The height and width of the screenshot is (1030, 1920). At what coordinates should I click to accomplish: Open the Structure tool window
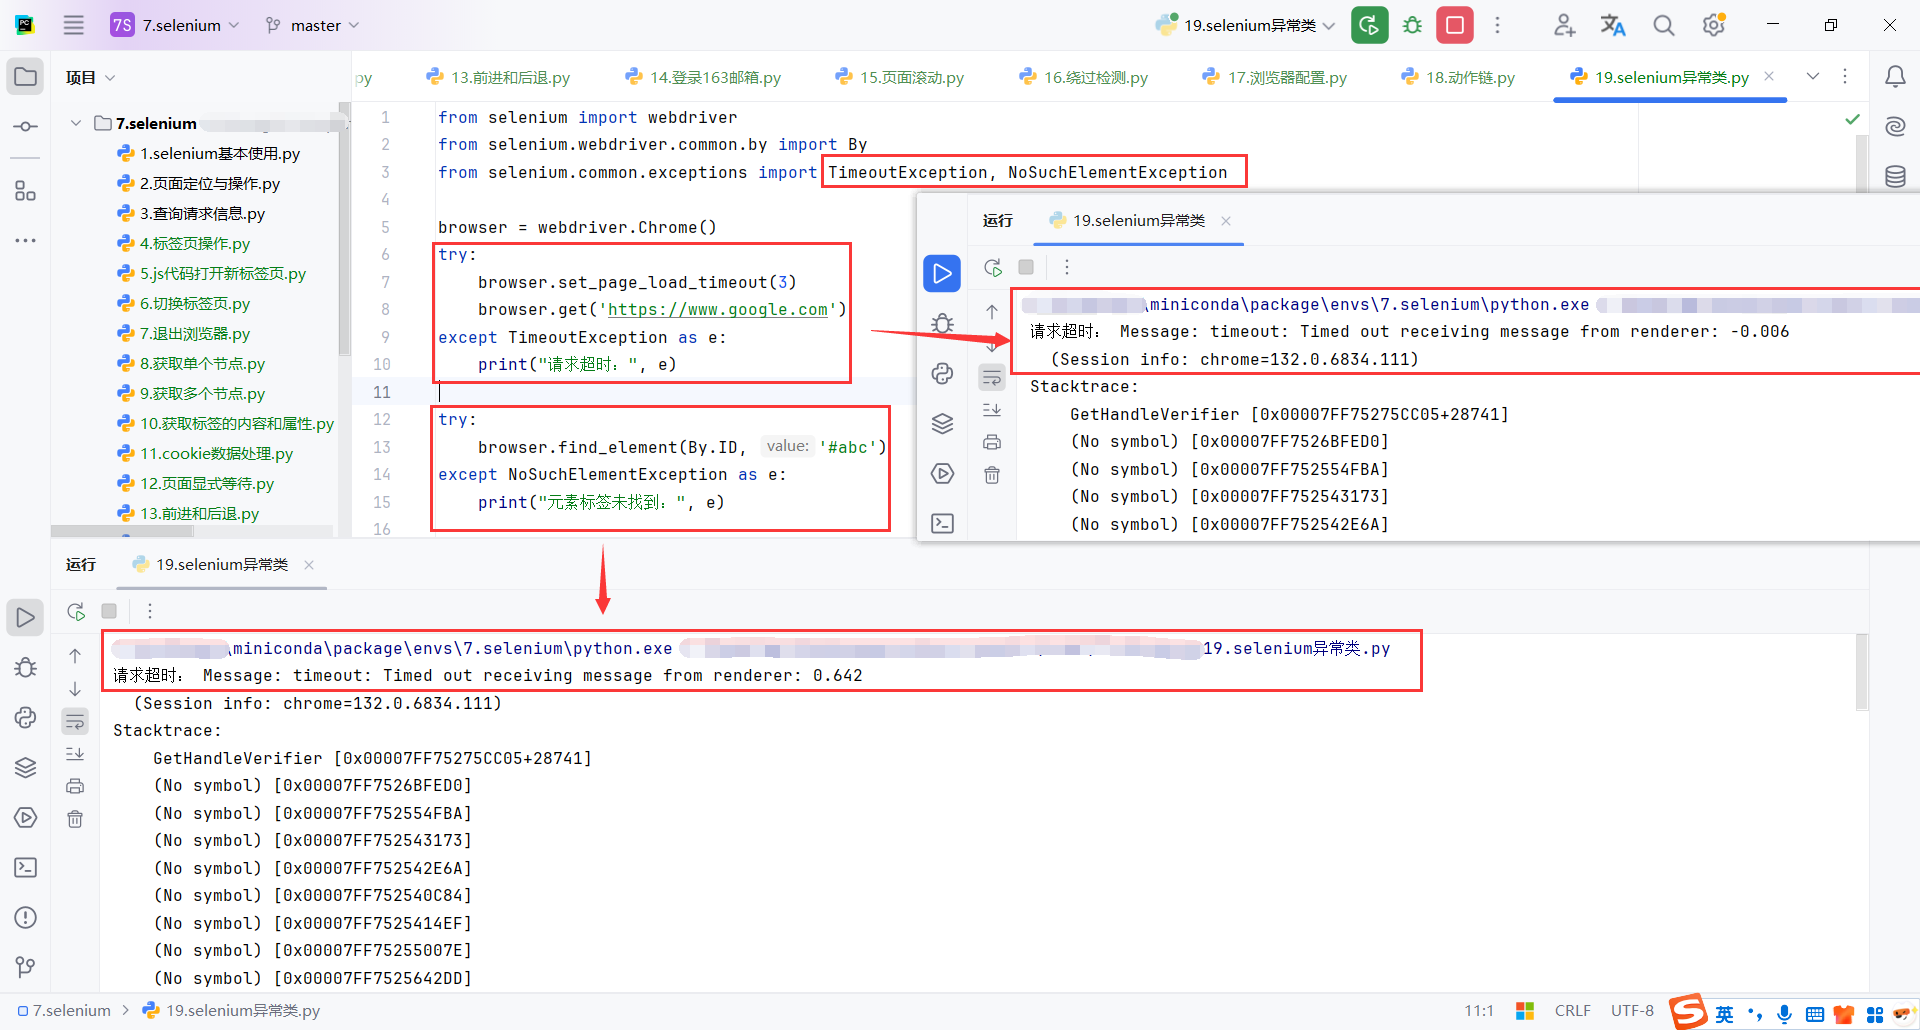(x=25, y=191)
